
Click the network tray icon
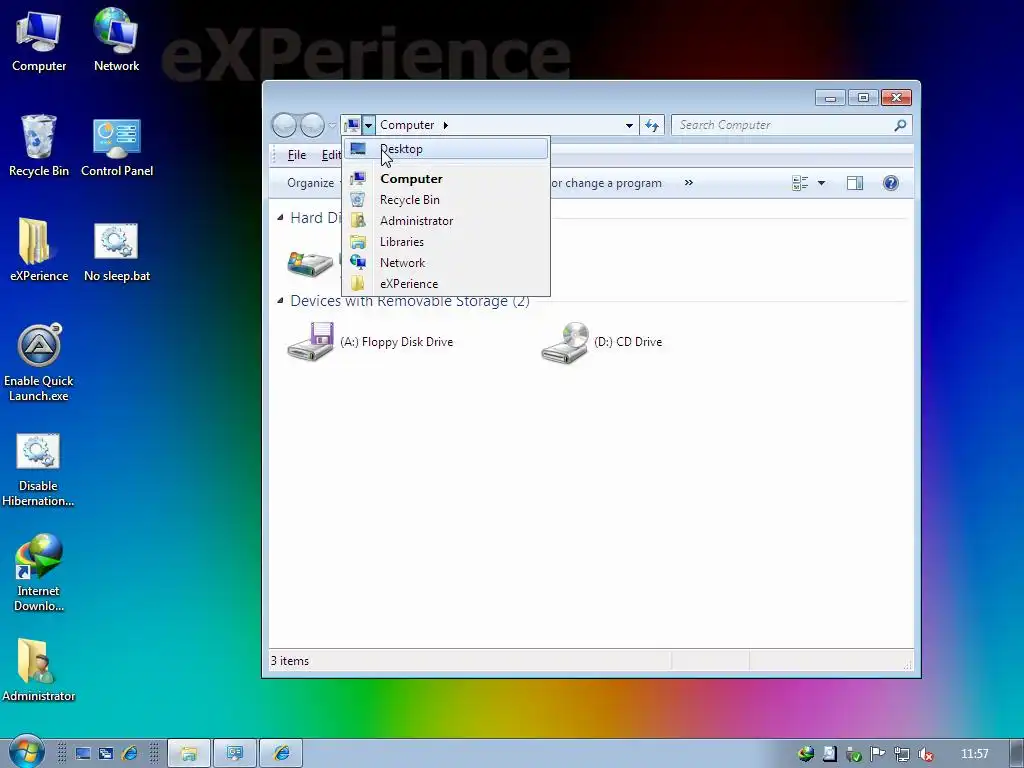tap(902, 754)
